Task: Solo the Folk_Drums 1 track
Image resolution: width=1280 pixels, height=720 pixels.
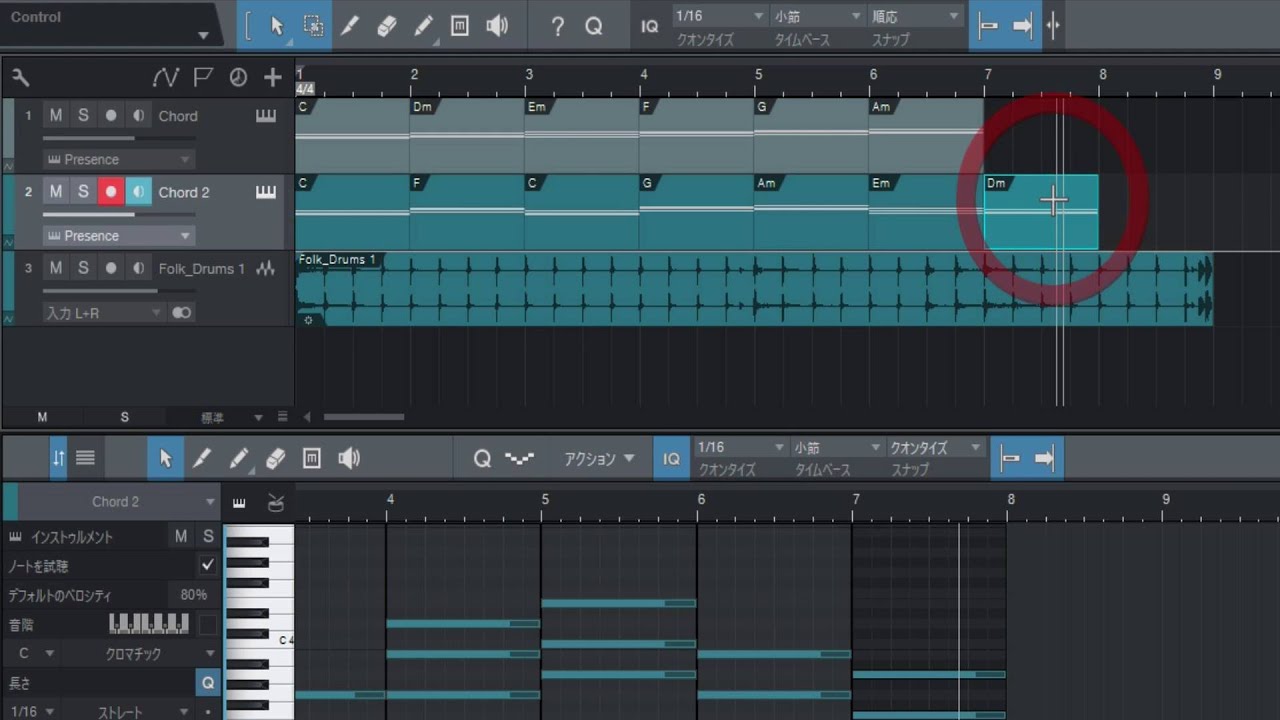Action: [83, 268]
